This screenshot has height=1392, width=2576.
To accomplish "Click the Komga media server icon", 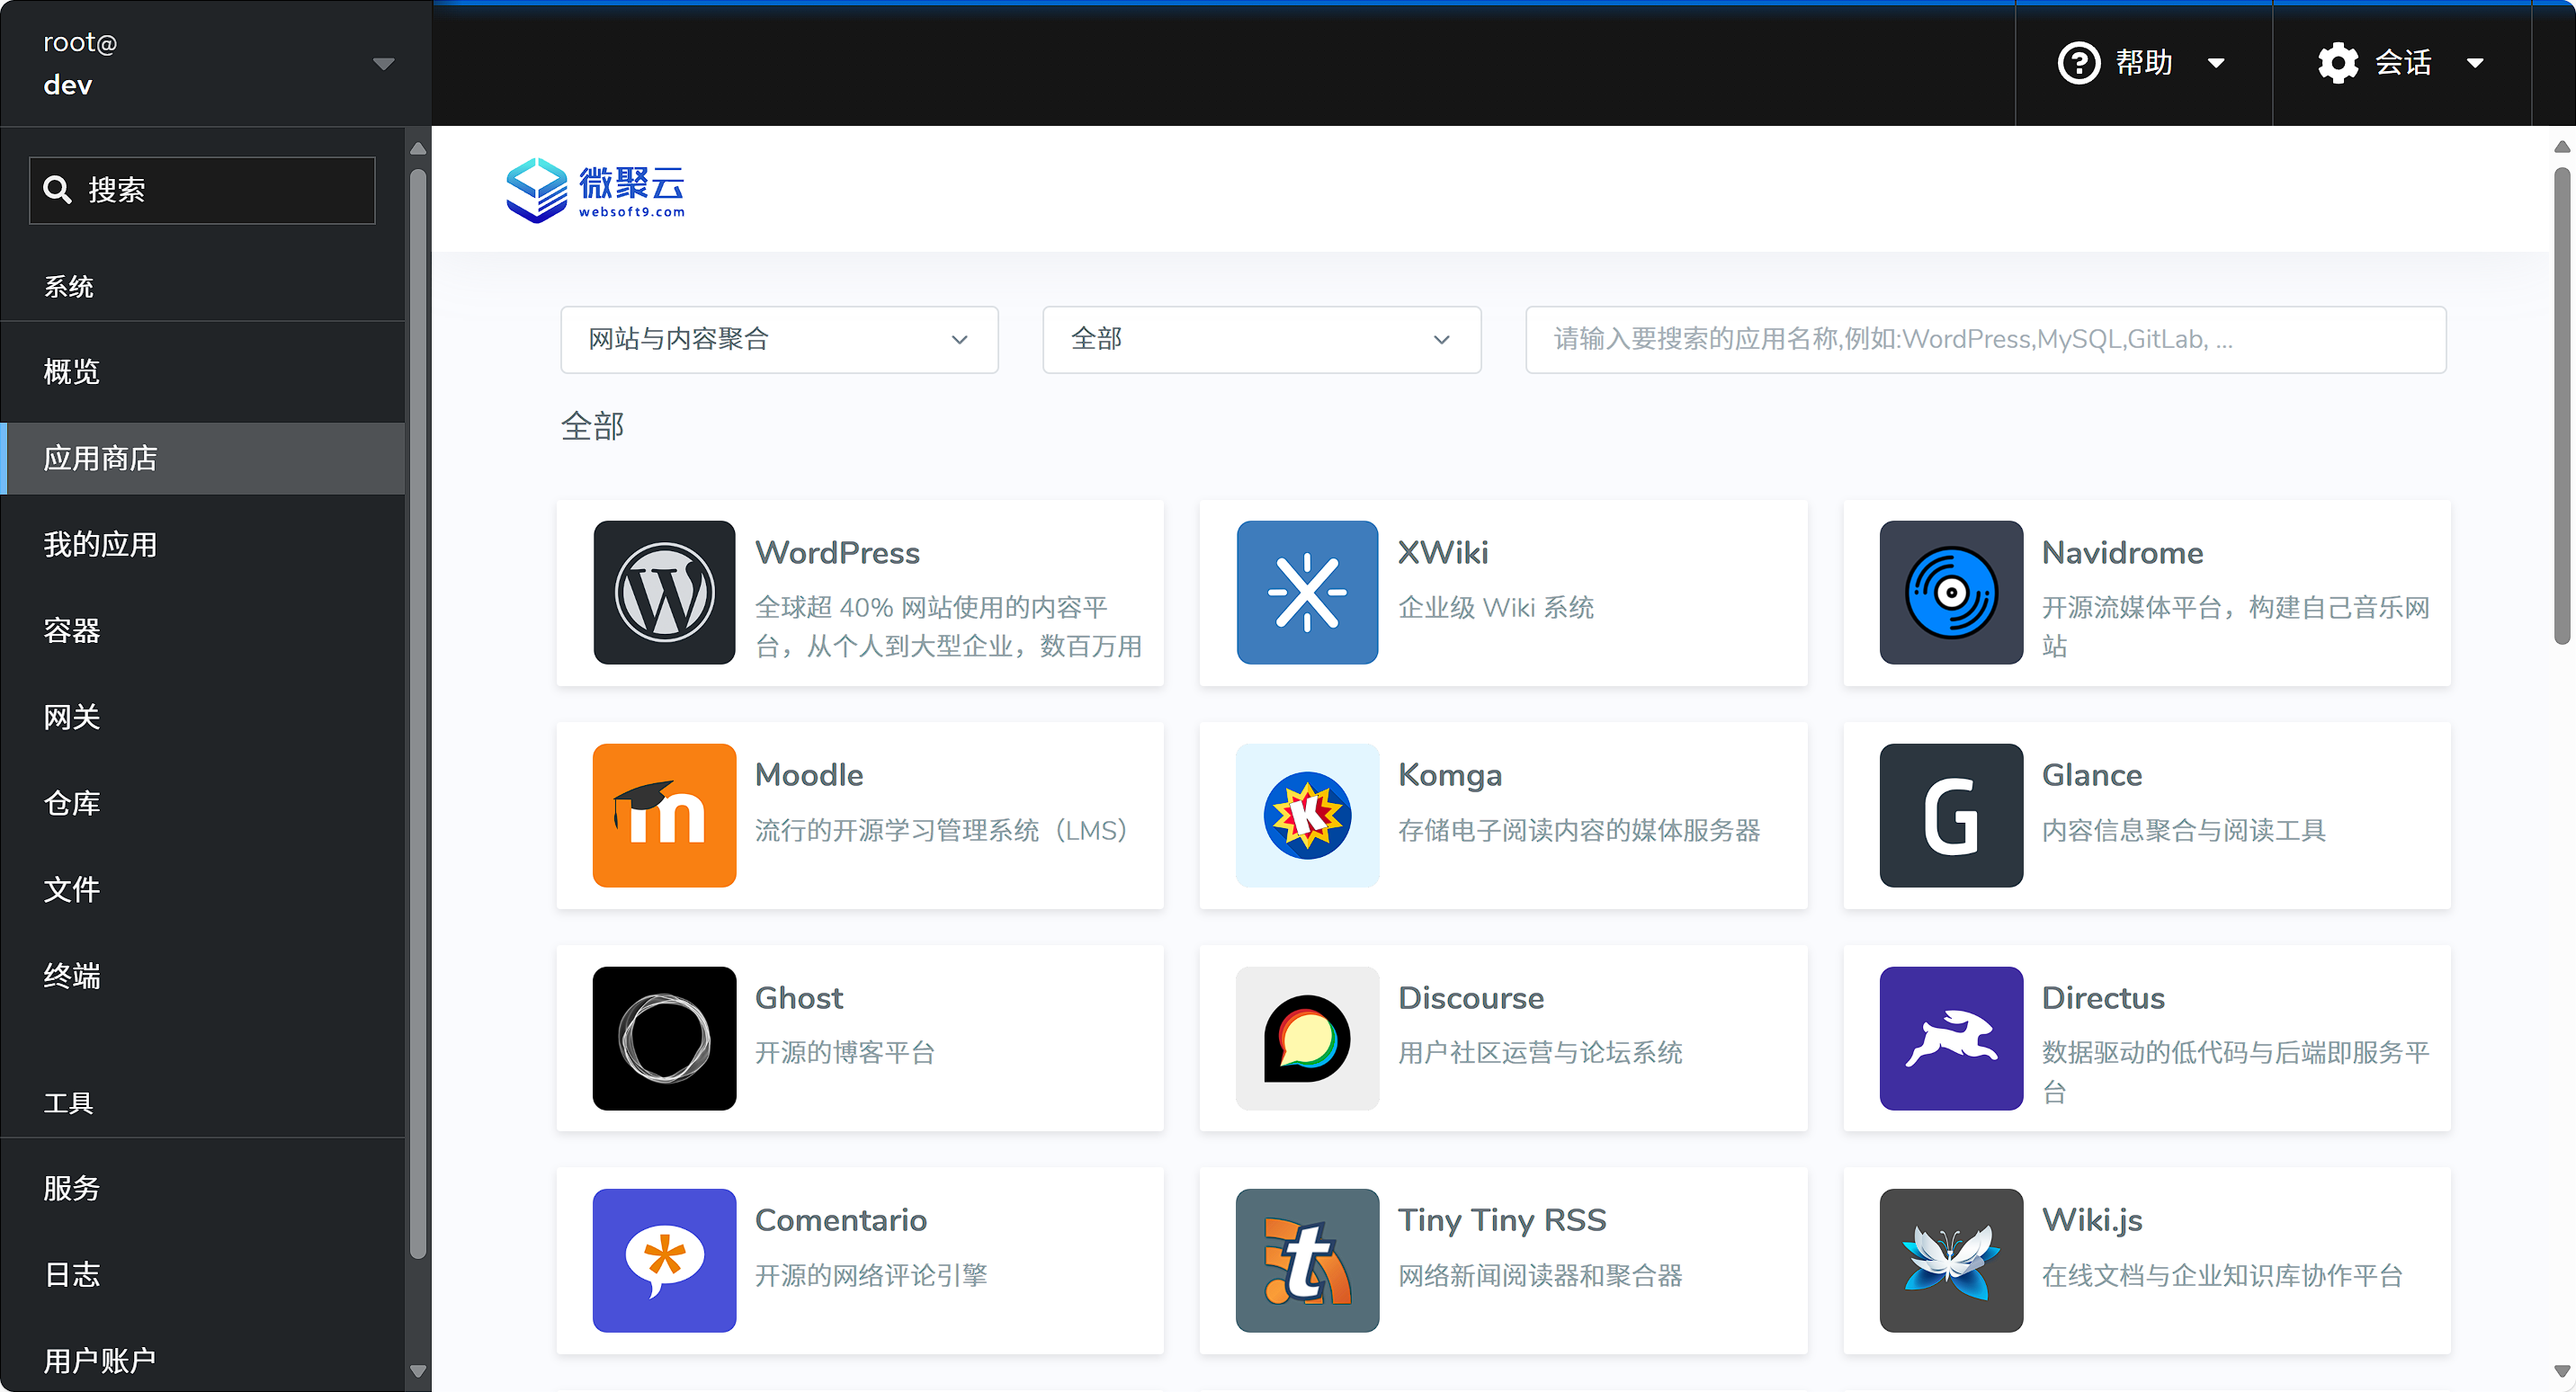I will pyautogui.click(x=1307, y=815).
